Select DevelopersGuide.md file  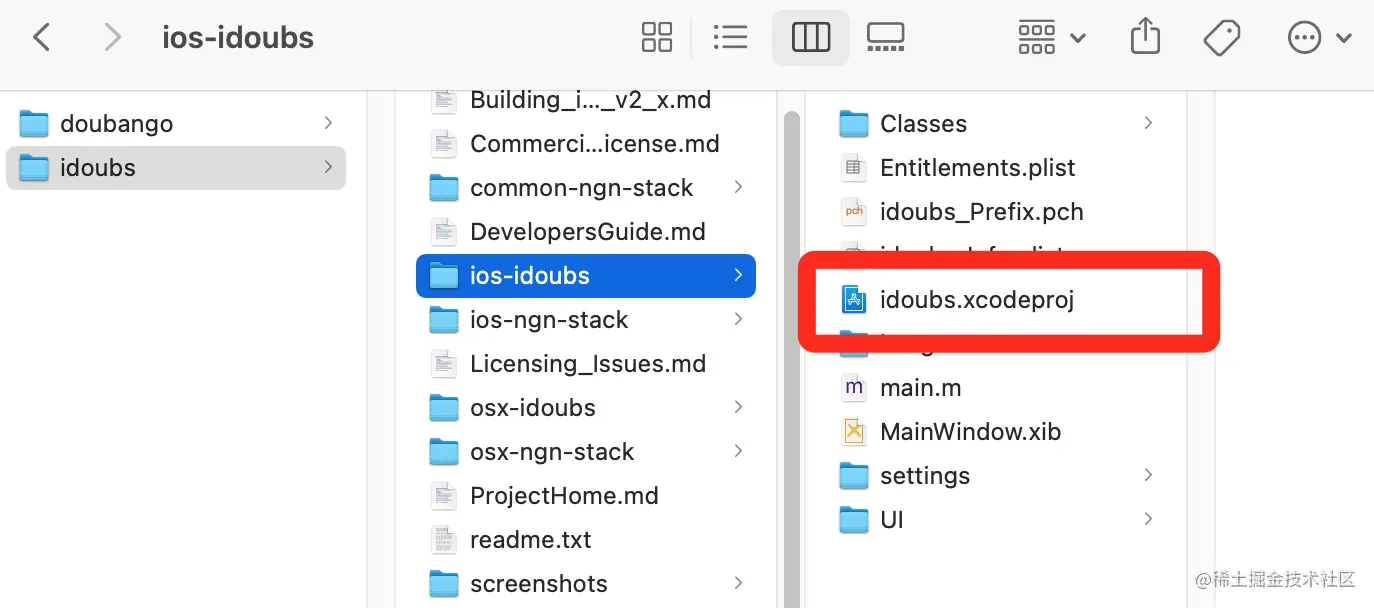586,232
